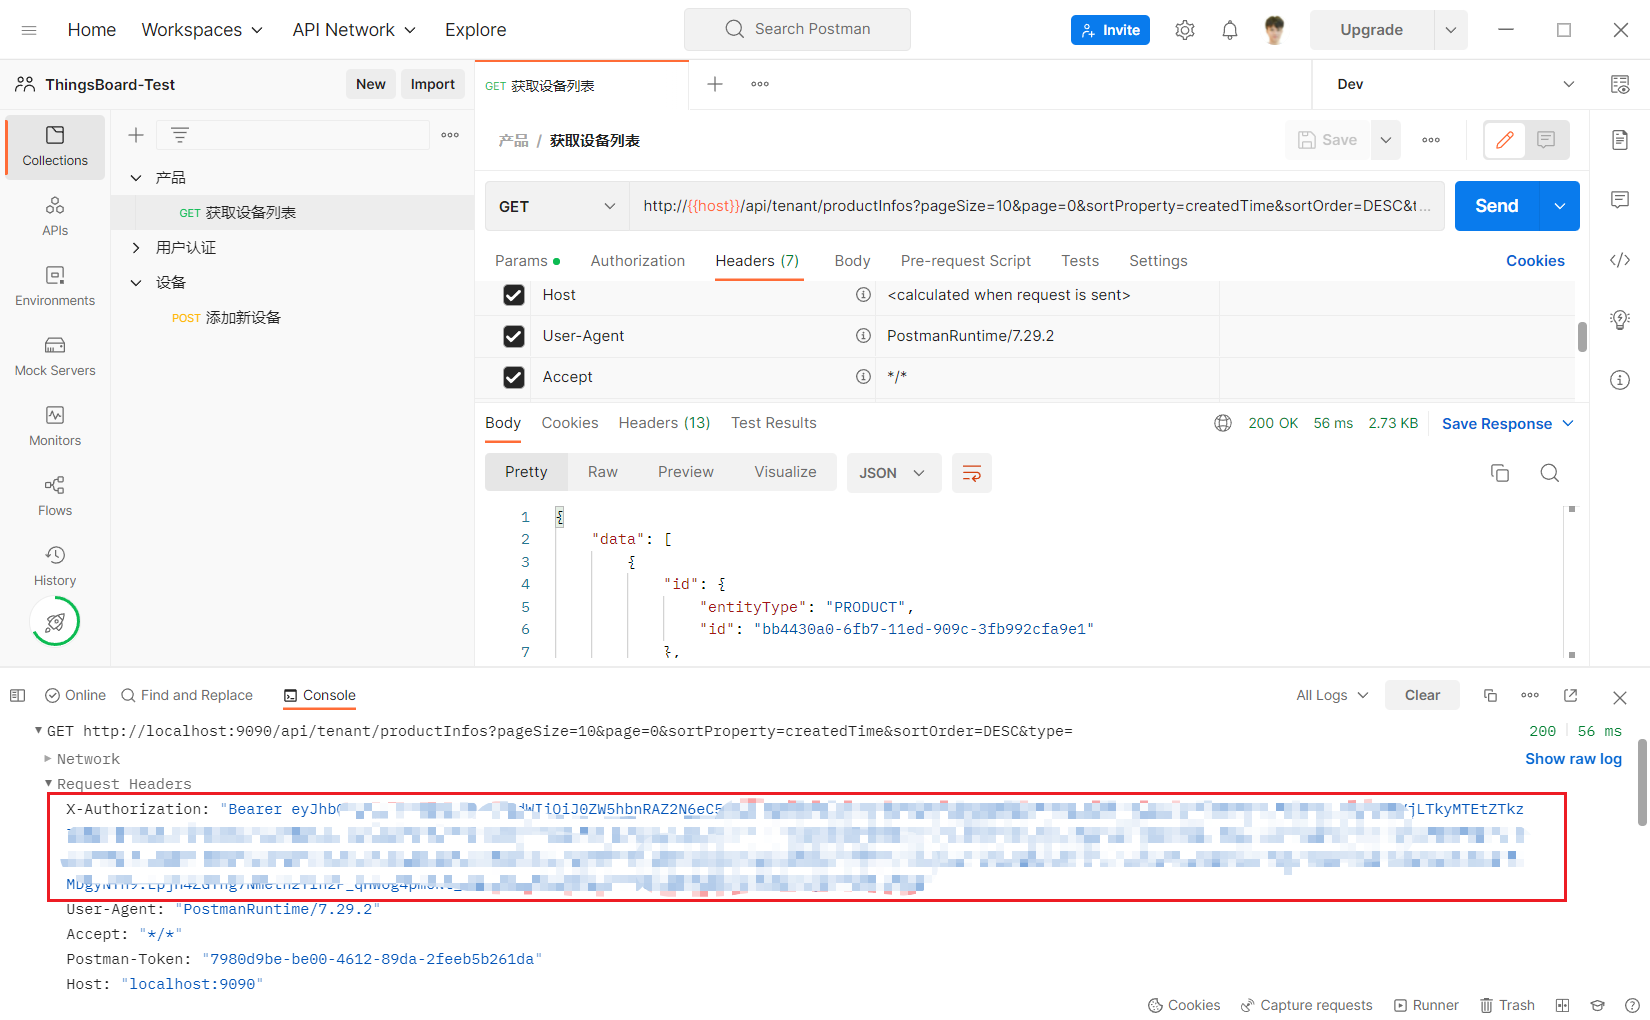Open the Dev environment selector
Image resolution: width=1650 pixels, height=1020 pixels.
(x=1455, y=84)
